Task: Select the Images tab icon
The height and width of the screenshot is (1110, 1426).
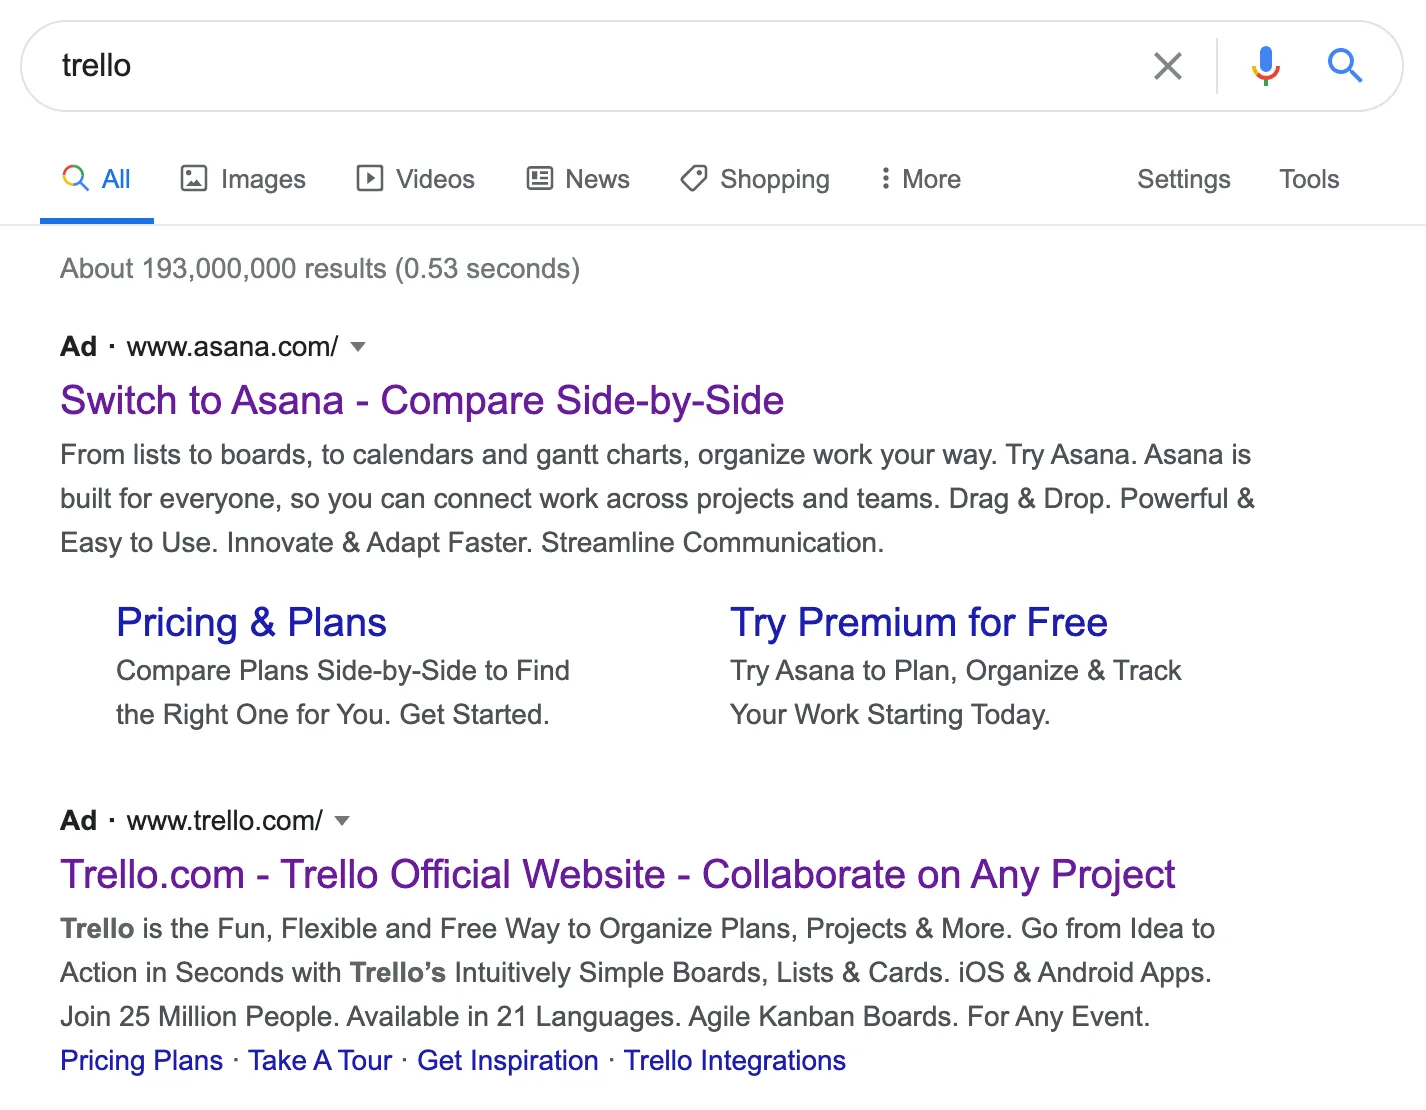Action: point(192,178)
